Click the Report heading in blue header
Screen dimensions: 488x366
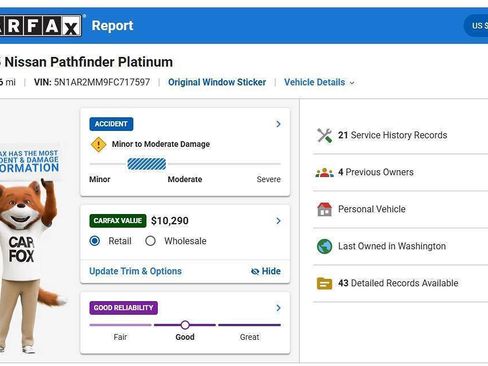(112, 26)
